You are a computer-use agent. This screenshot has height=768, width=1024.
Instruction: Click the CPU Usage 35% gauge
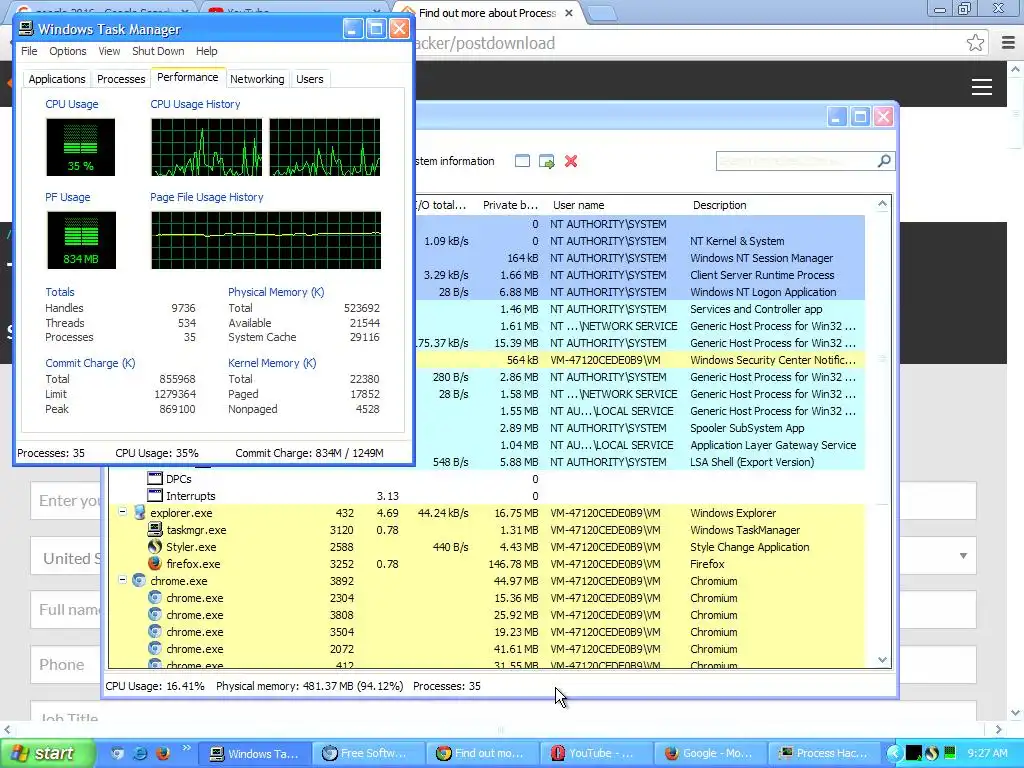coord(80,147)
